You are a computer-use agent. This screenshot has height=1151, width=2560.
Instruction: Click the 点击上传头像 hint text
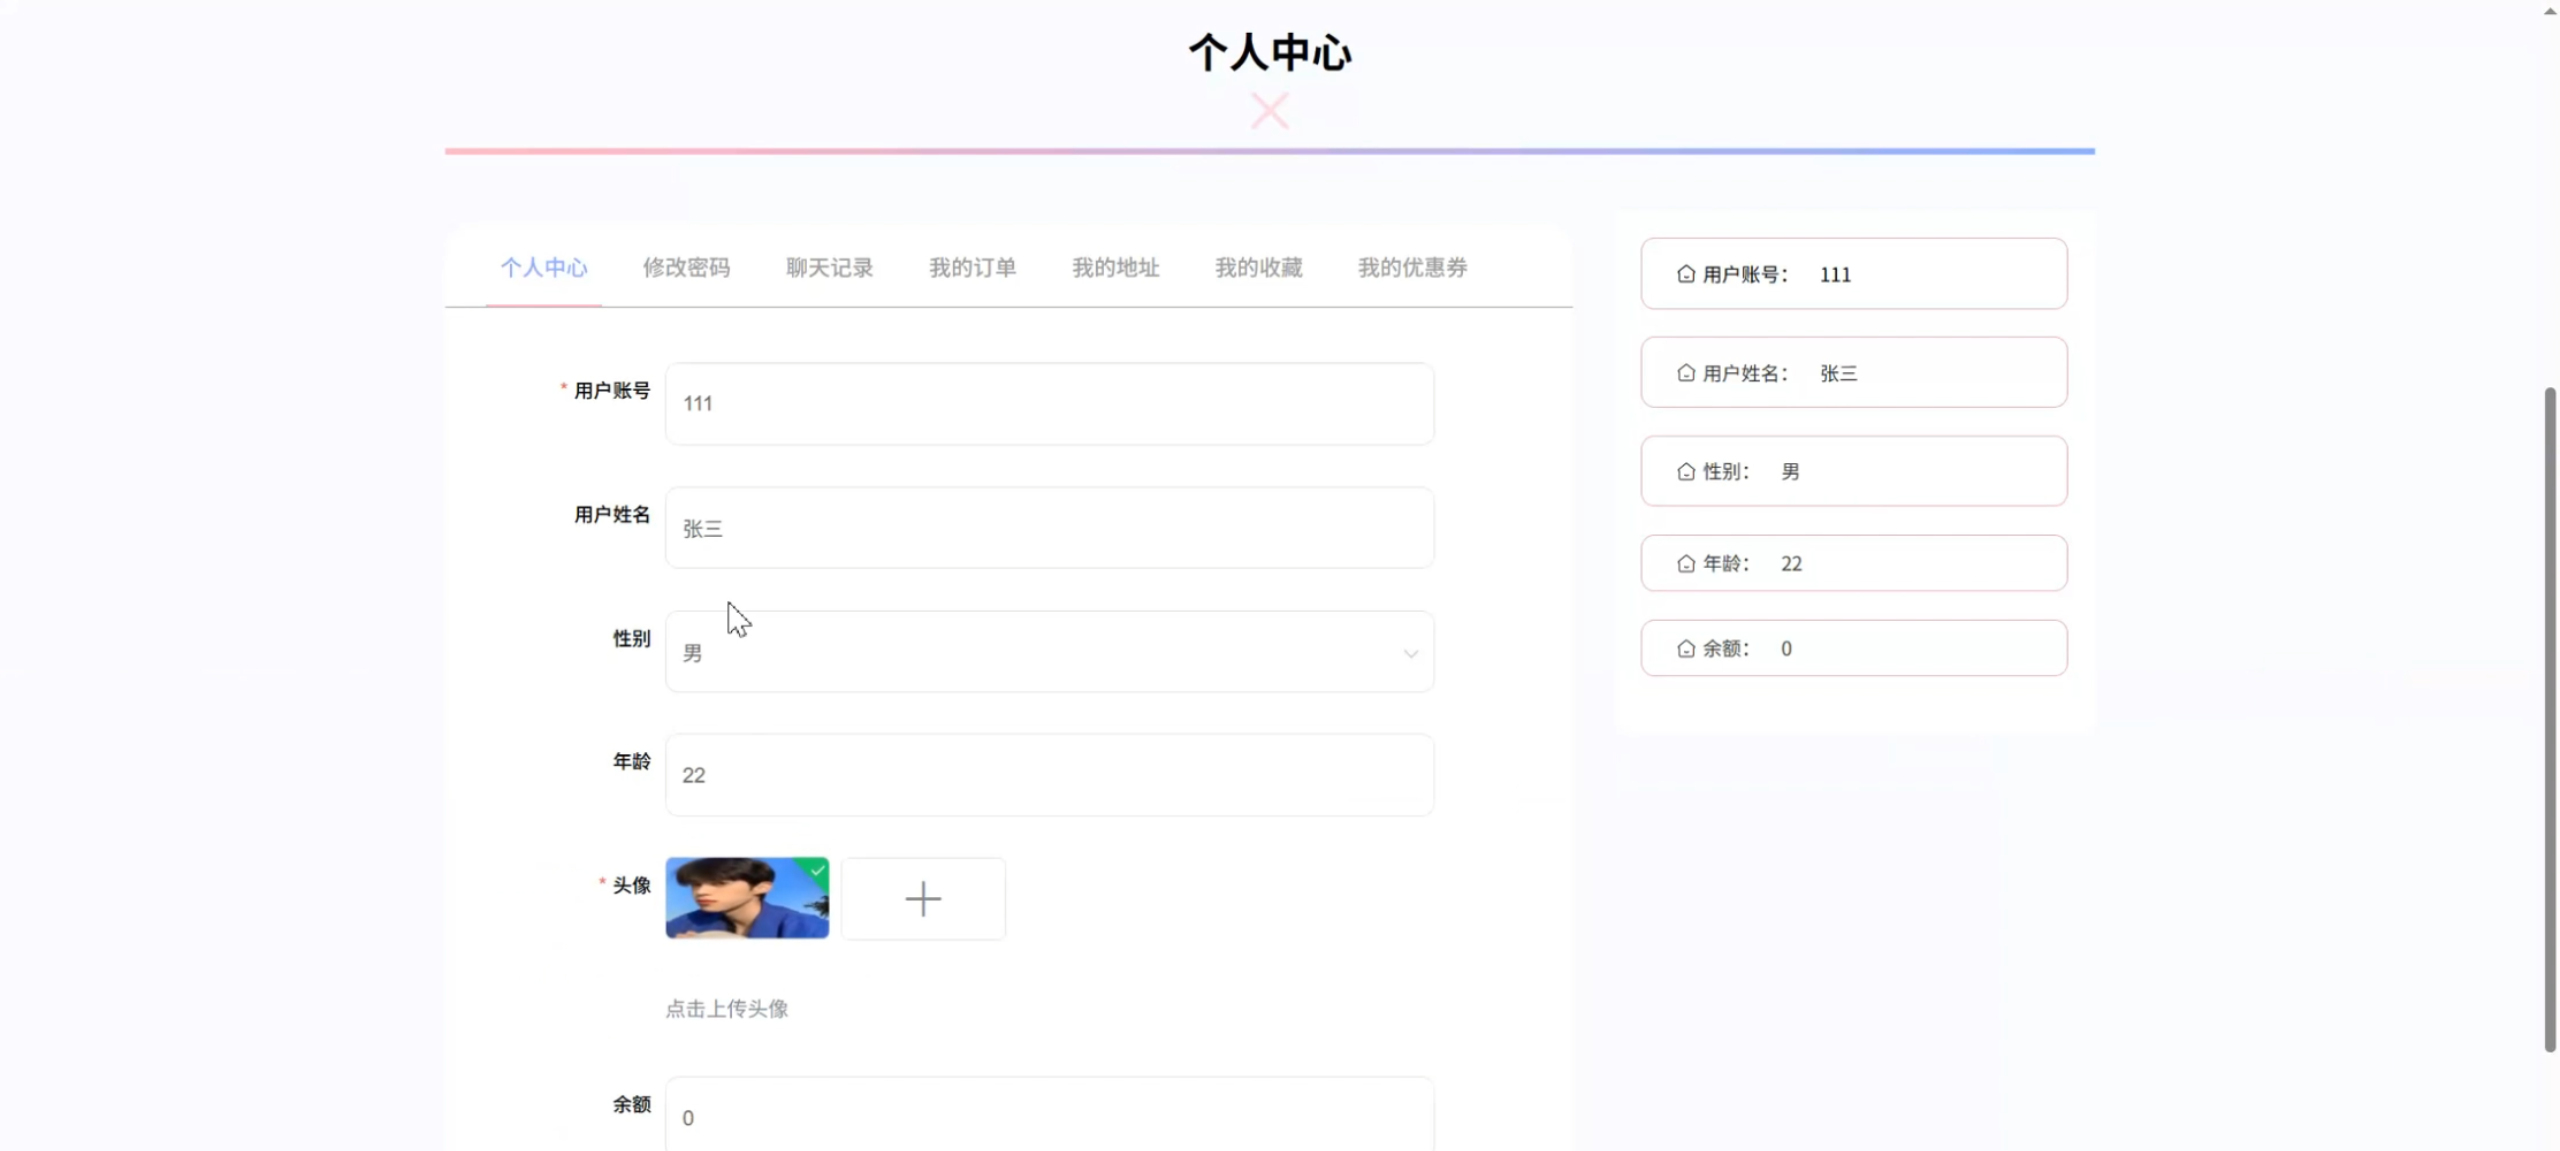pos(727,1009)
